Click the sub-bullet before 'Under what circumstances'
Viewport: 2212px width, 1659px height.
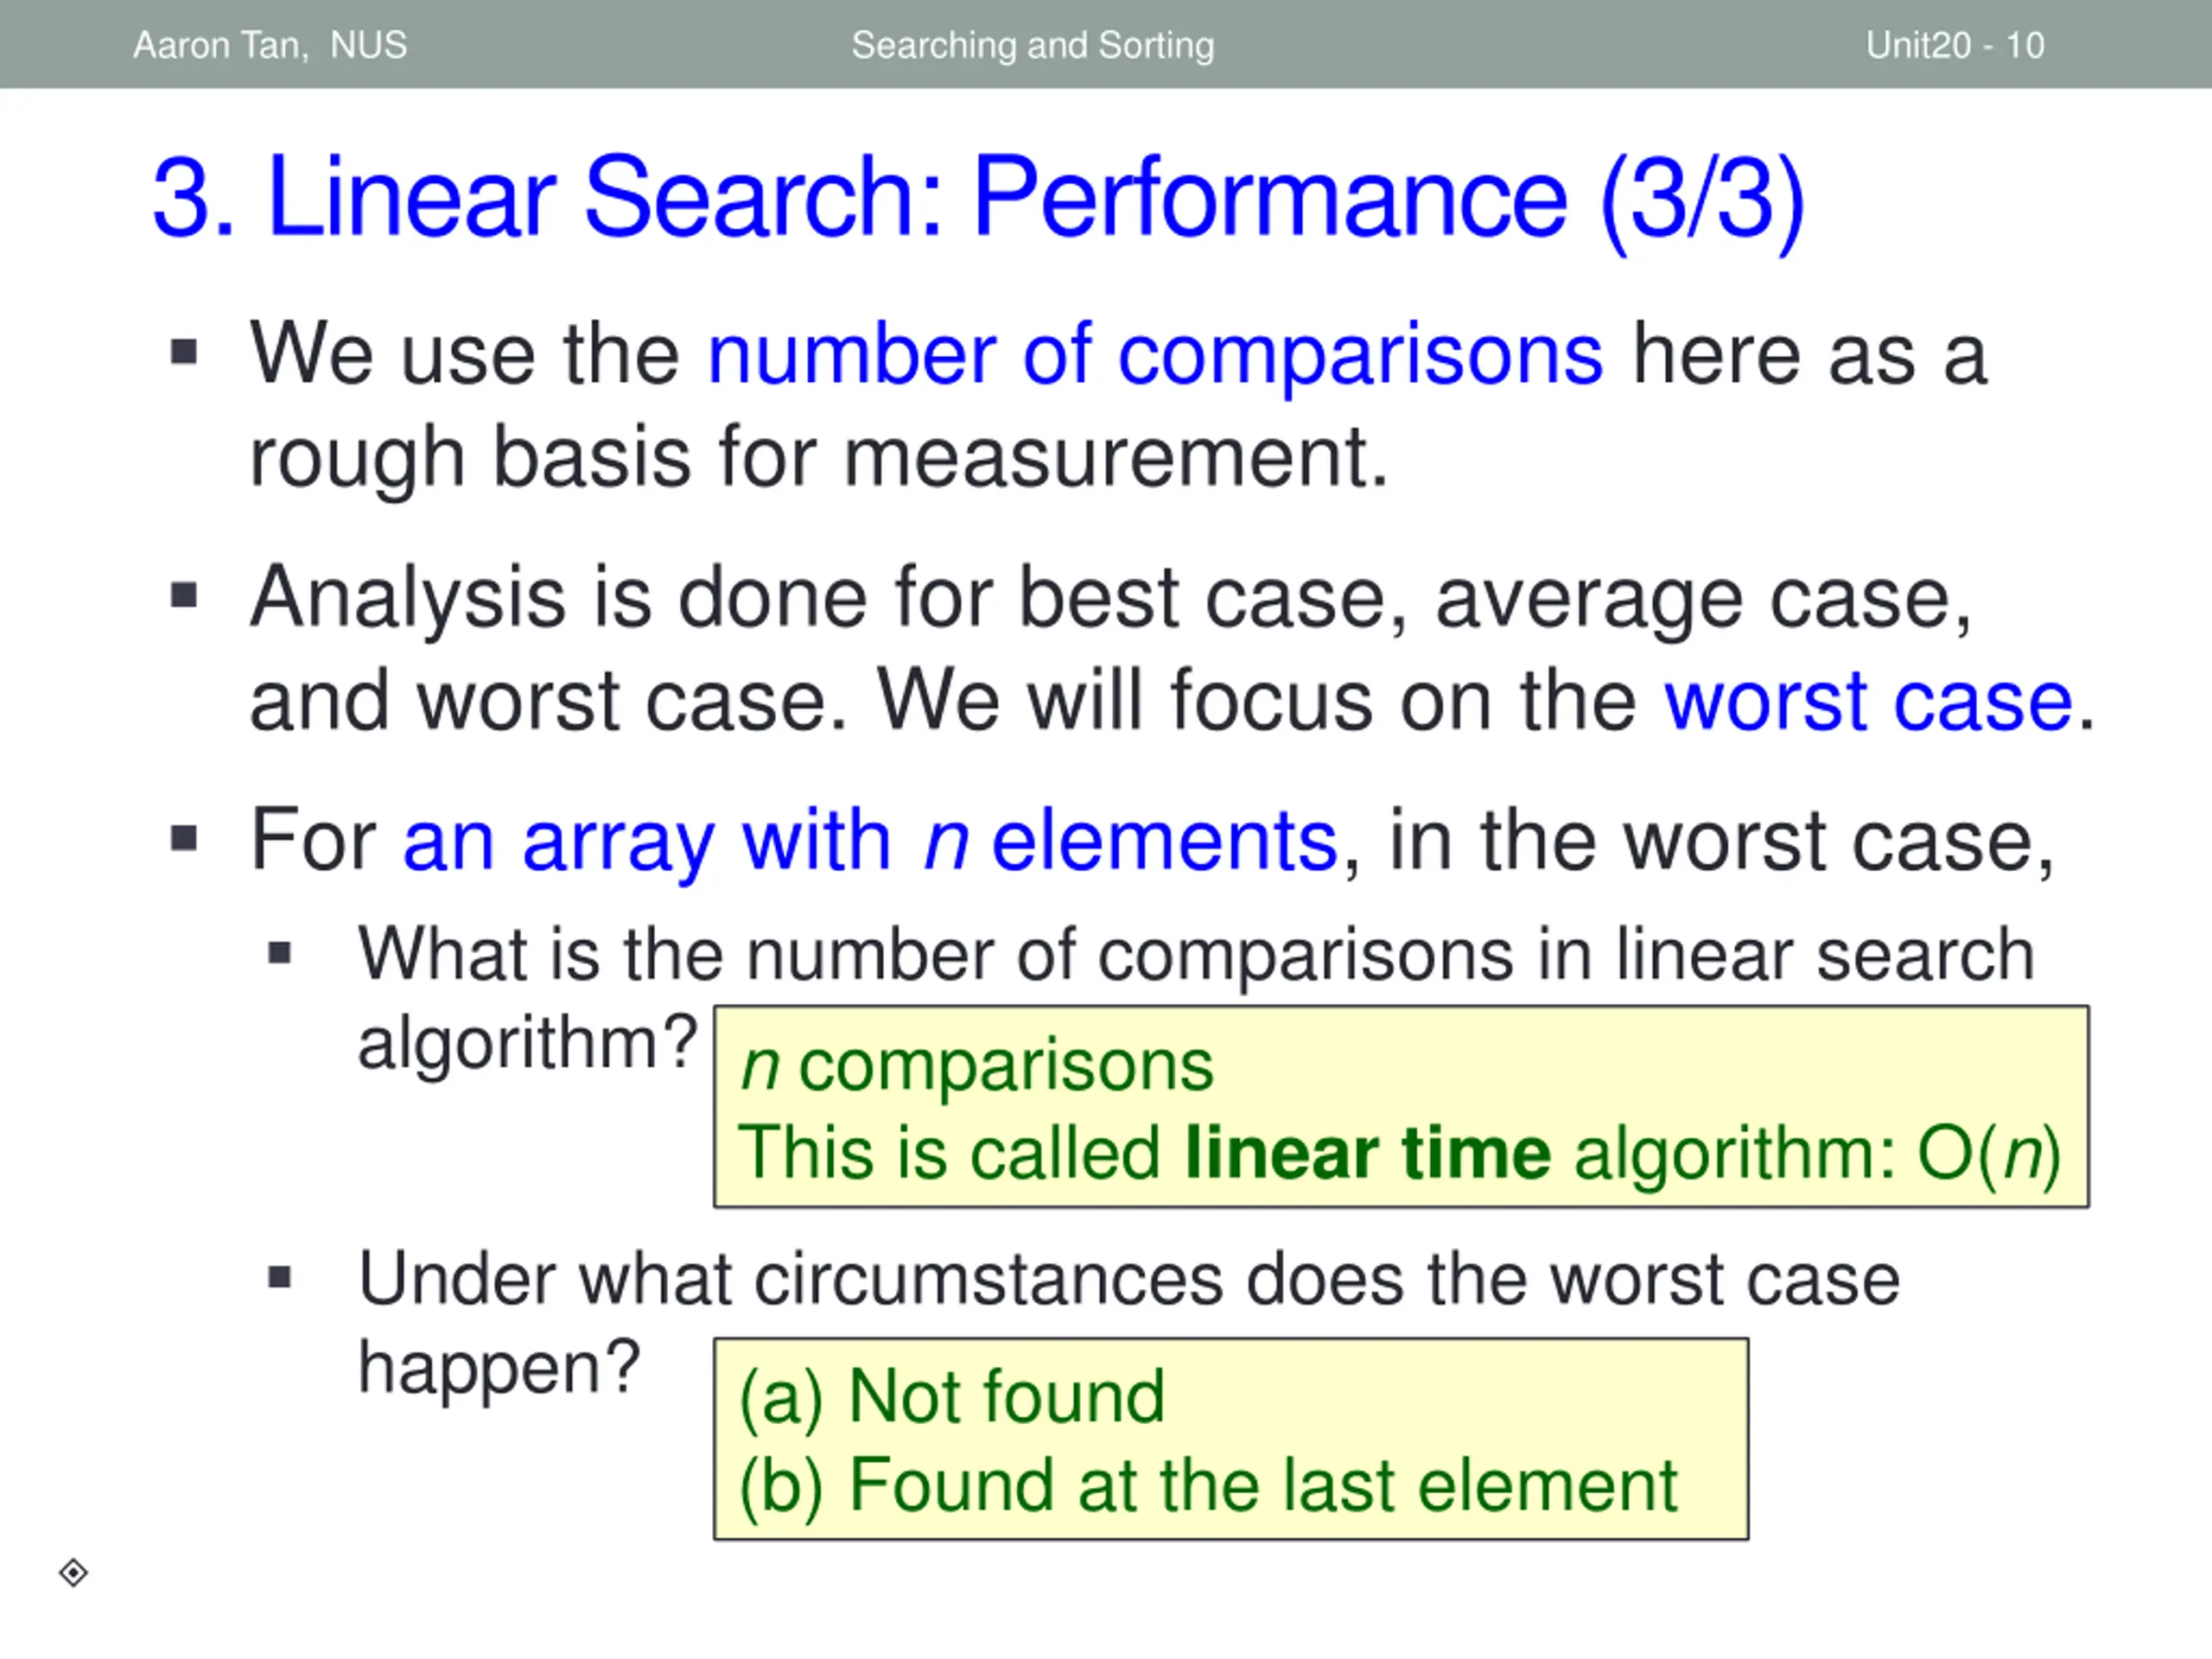(x=280, y=1277)
